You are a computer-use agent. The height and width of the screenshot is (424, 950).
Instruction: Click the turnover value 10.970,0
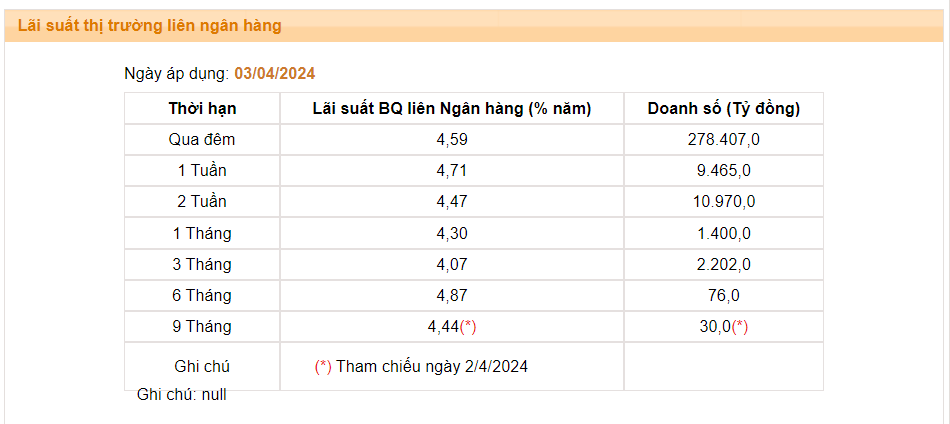click(723, 202)
